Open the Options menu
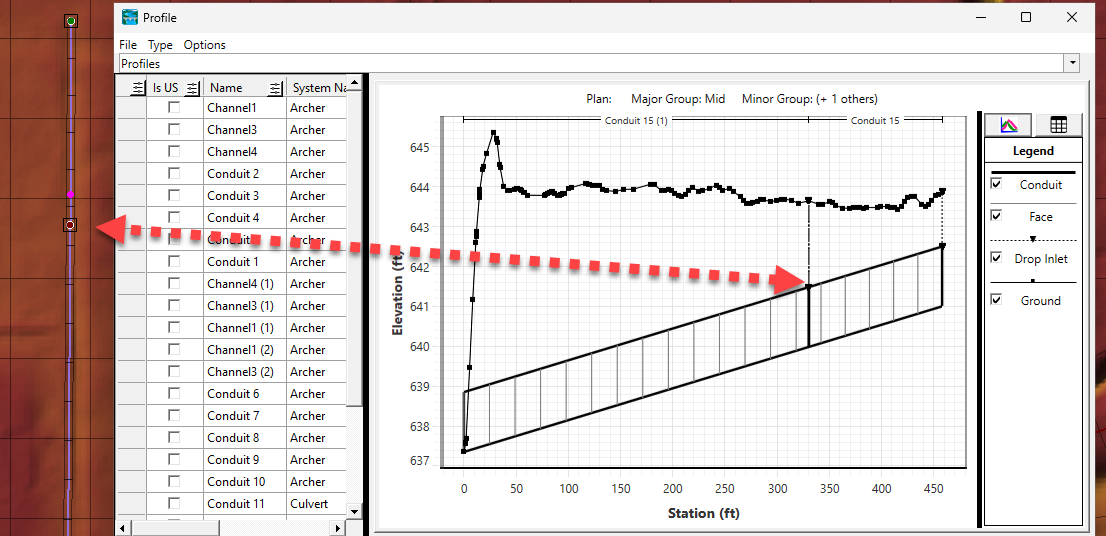 click(x=204, y=45)
